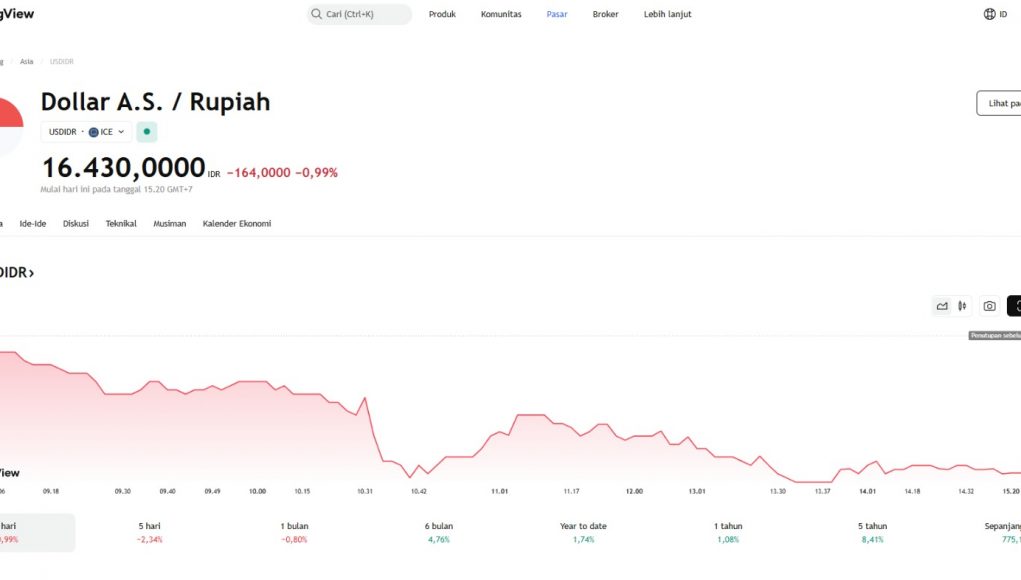Viewport: 1021px width, 580px height.
Task: Switch to the Teknikal tab
Action: click(x=121, y=224)
